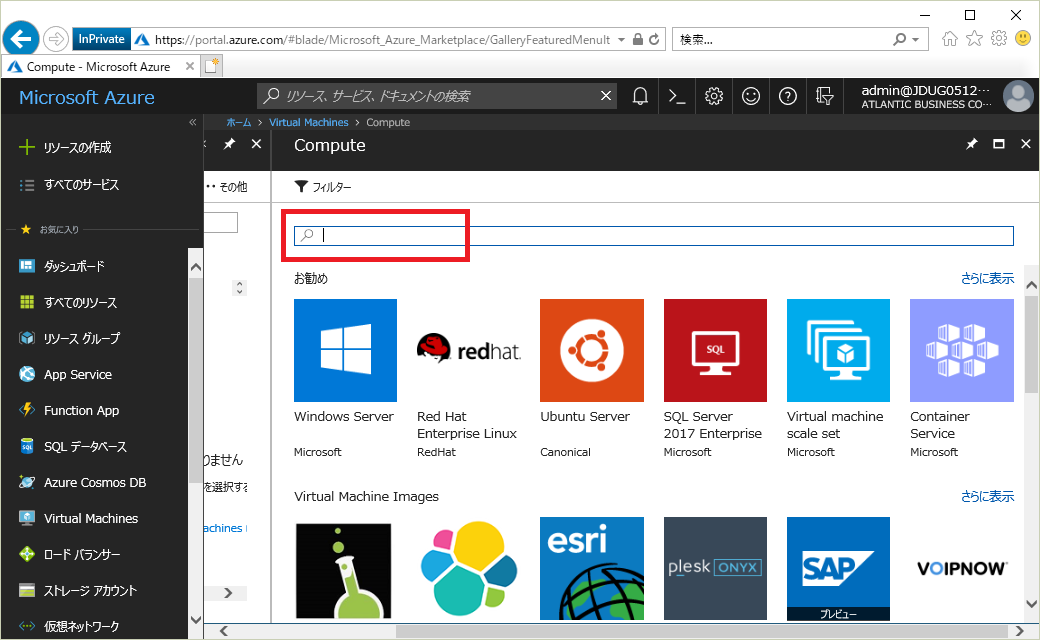Open the Azure feedback smiley

[751, 97]
